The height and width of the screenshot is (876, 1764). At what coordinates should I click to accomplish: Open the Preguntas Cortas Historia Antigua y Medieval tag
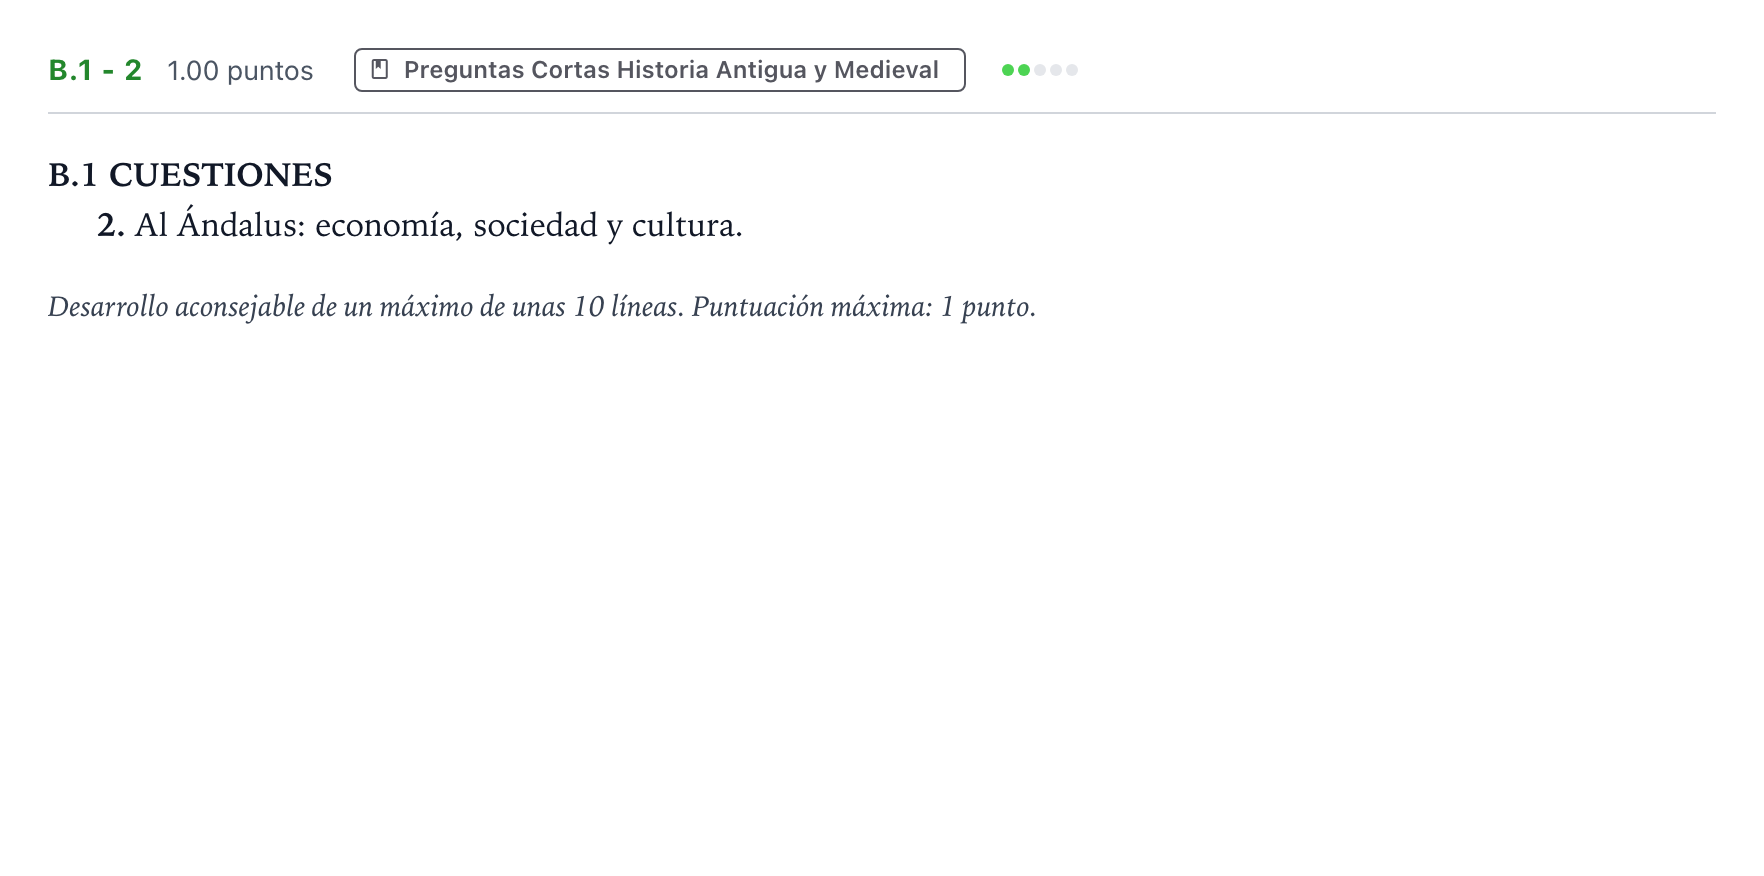[x=659, y=70]
